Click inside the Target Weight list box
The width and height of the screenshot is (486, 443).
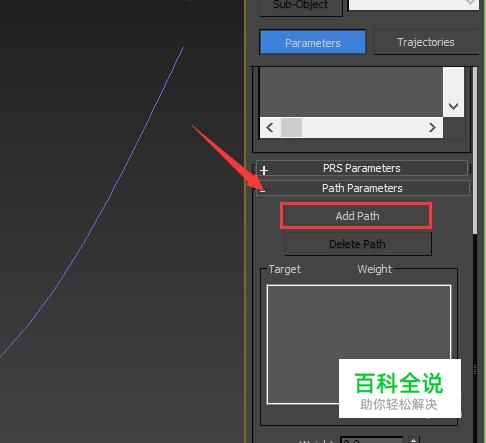click(359, 344)
